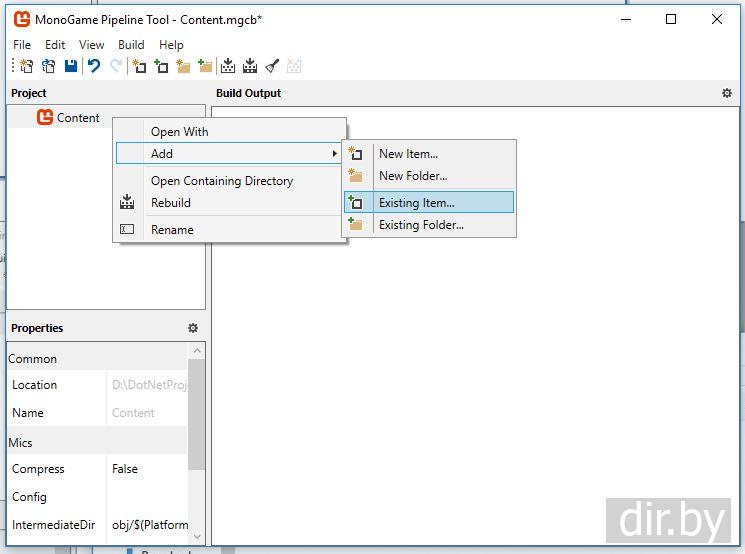Open the Properties panel gear menu

(193, 328)
